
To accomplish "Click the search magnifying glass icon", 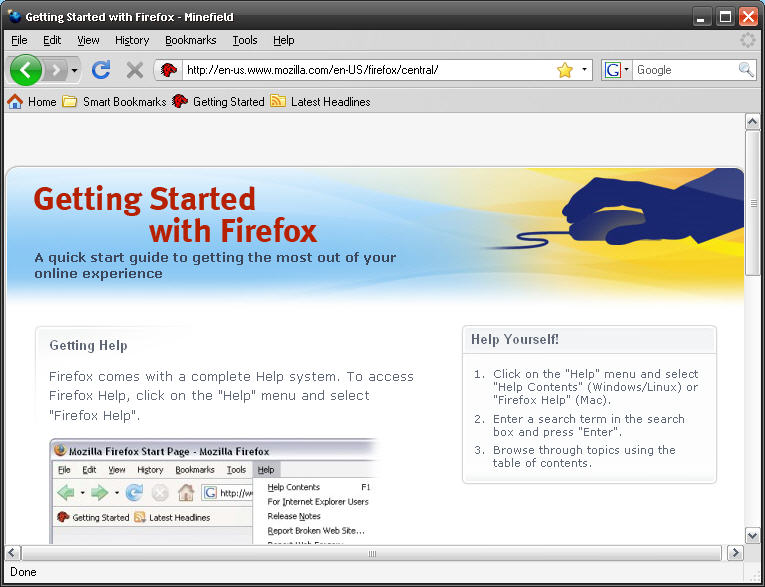I will point(746,70).
